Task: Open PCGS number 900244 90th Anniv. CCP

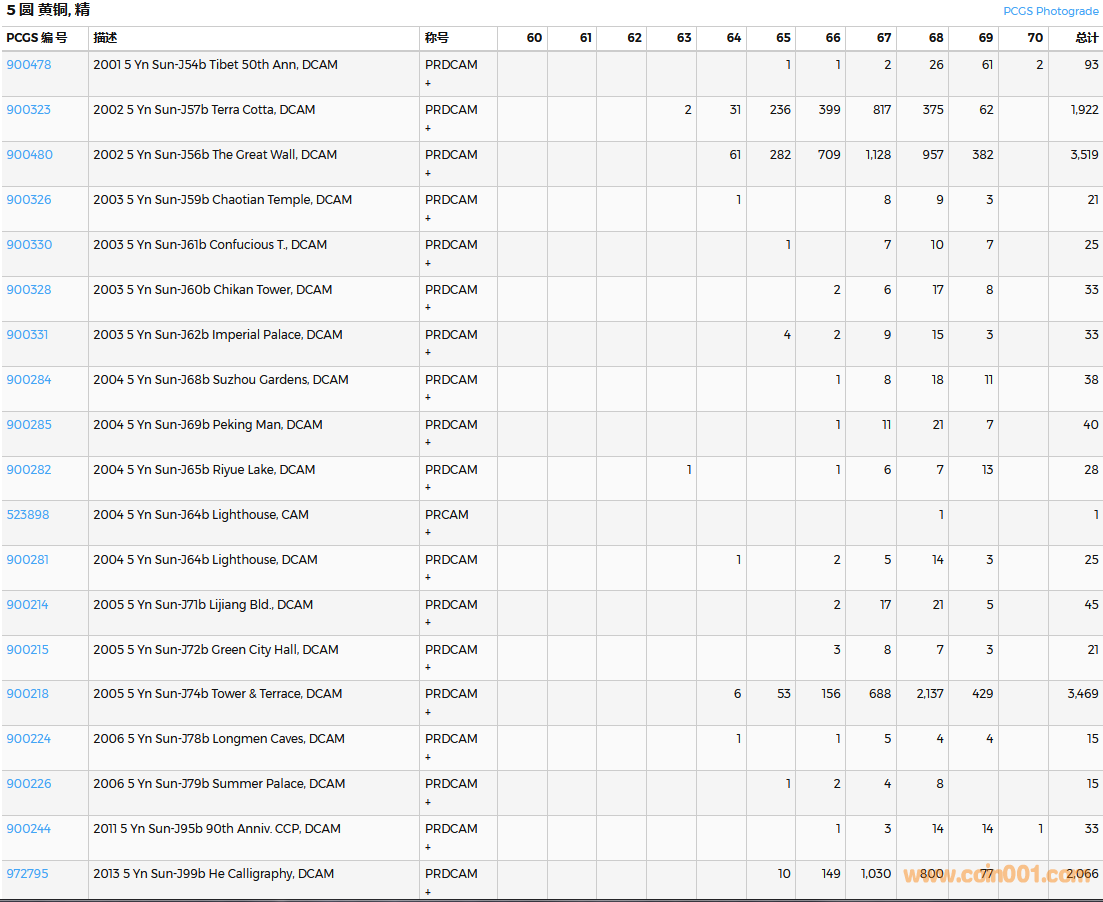Action: [x=29, y=829]
